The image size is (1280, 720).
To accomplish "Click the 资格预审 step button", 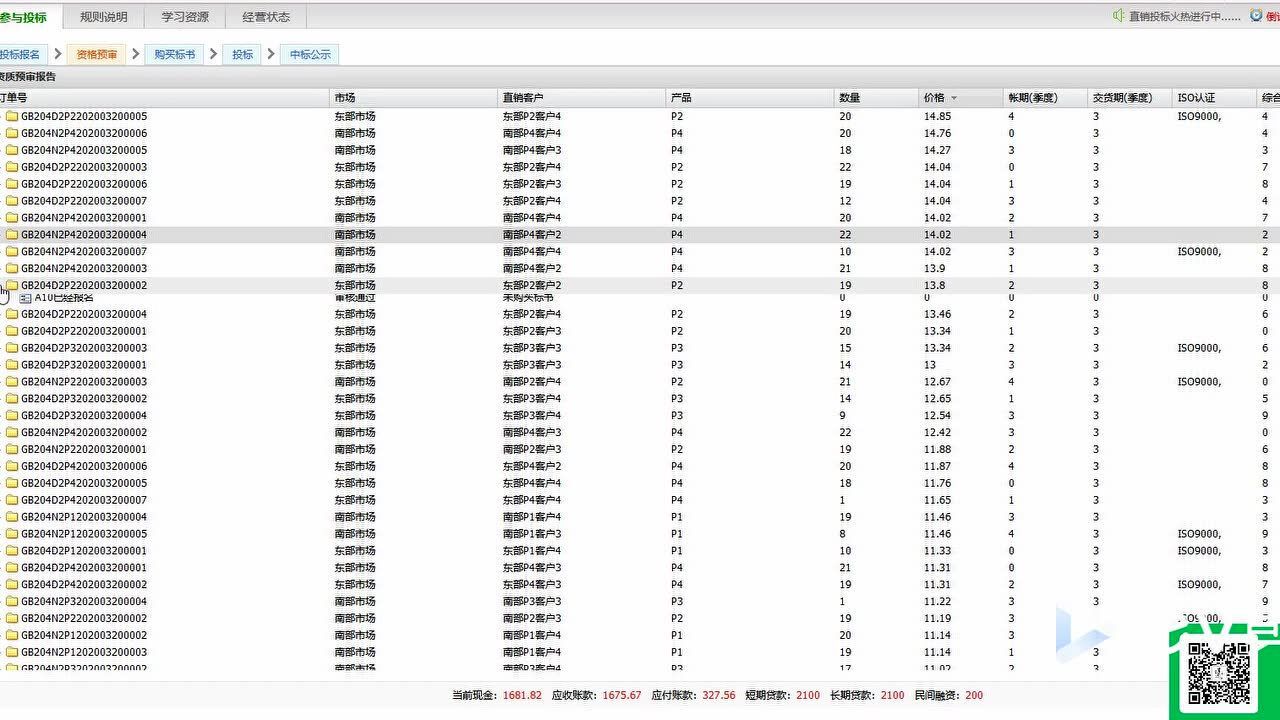I will pos(97,55).
